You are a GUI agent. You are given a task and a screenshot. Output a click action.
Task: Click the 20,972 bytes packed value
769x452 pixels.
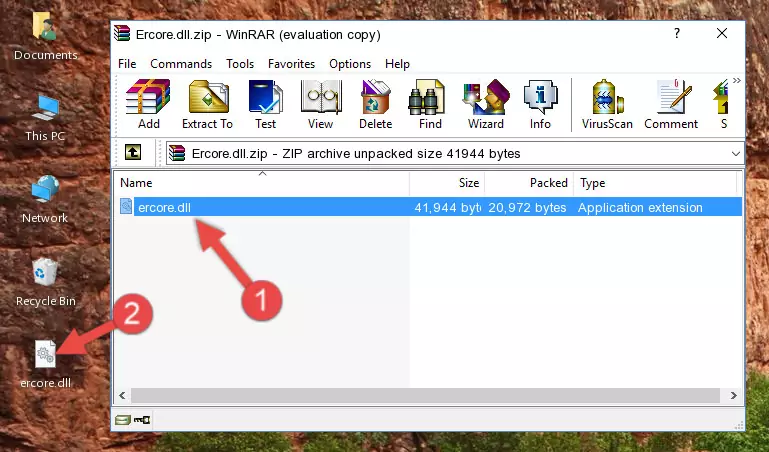(x=527, y=207)
